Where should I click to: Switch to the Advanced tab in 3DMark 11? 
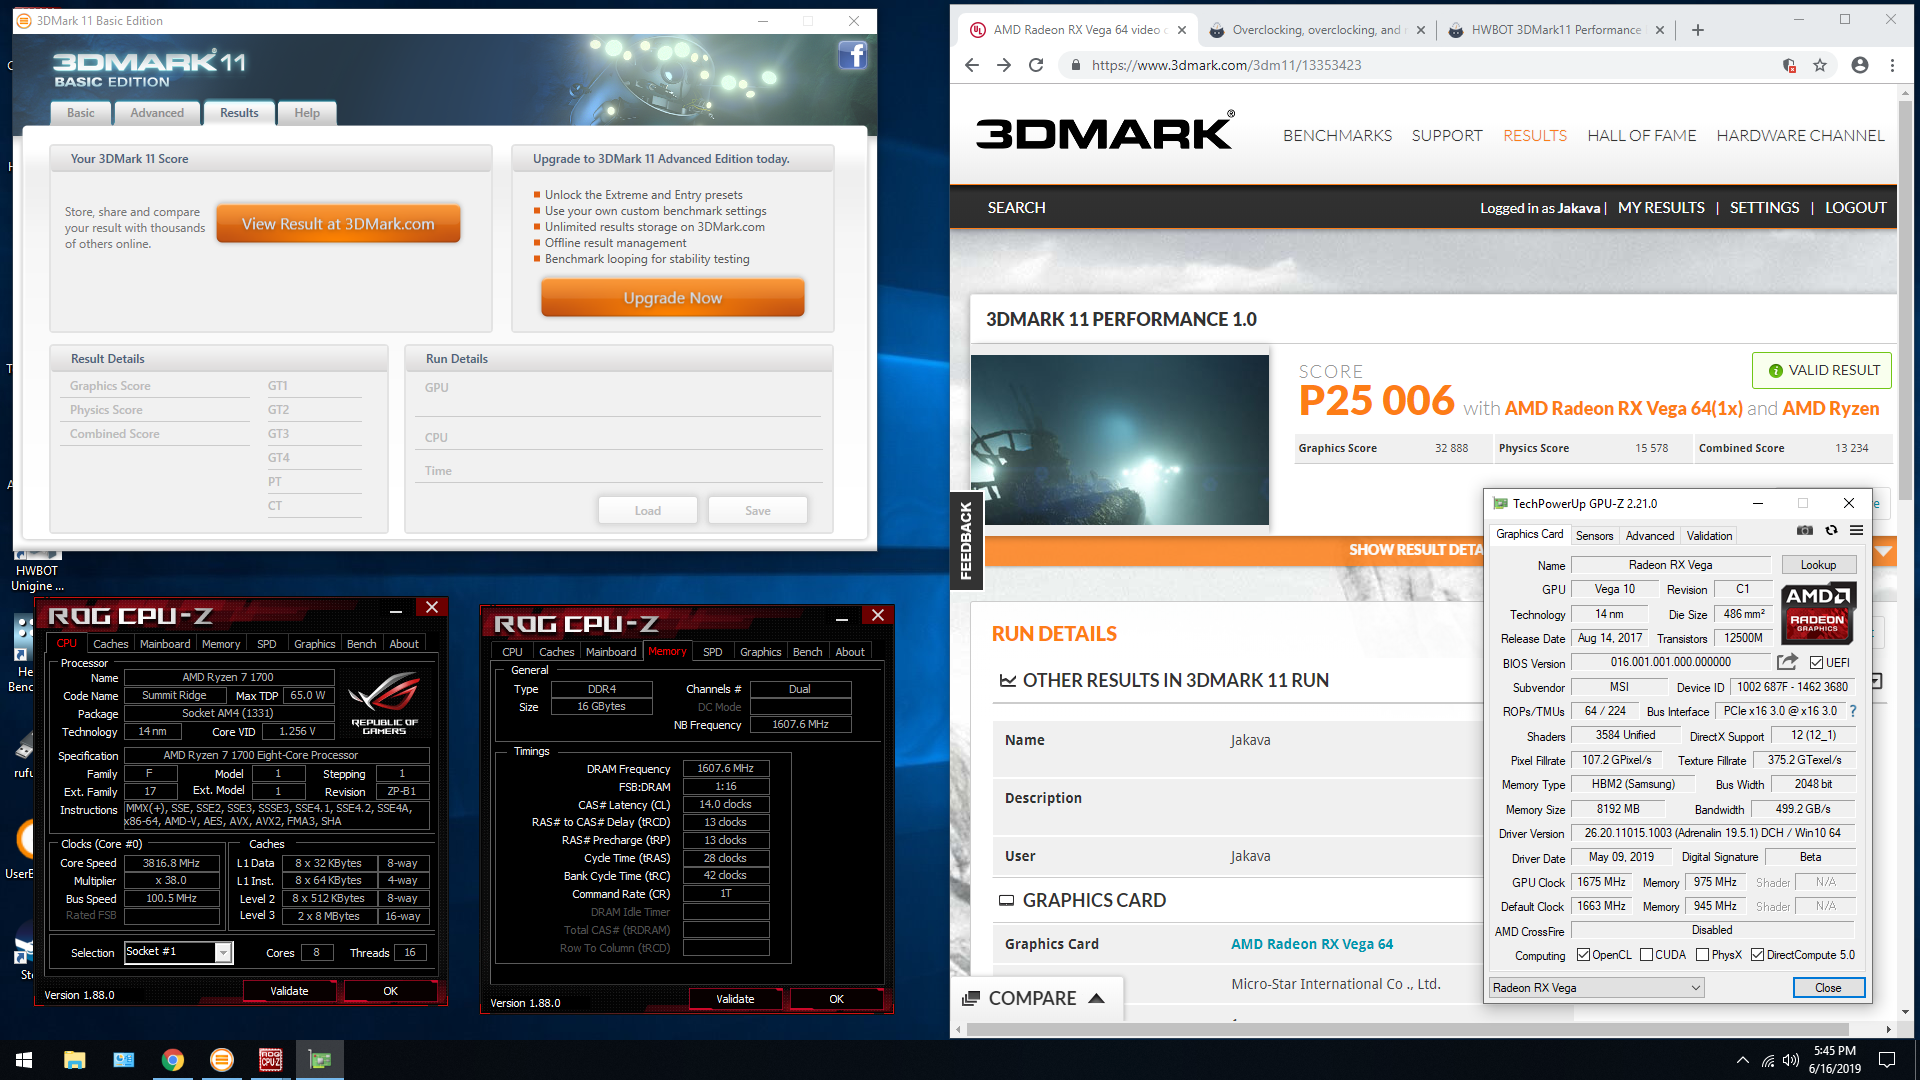157,113
